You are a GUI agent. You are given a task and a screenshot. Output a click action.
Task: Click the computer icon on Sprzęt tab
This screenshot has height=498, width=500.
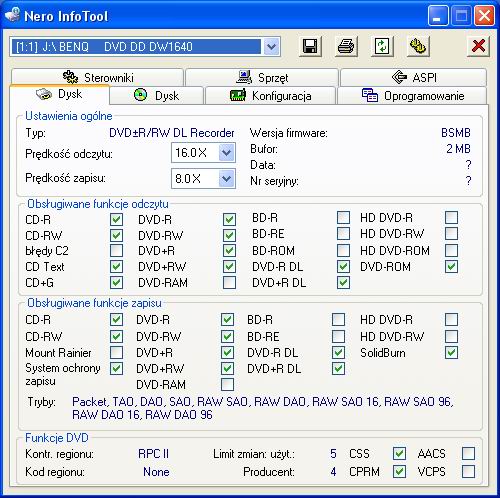244,77
